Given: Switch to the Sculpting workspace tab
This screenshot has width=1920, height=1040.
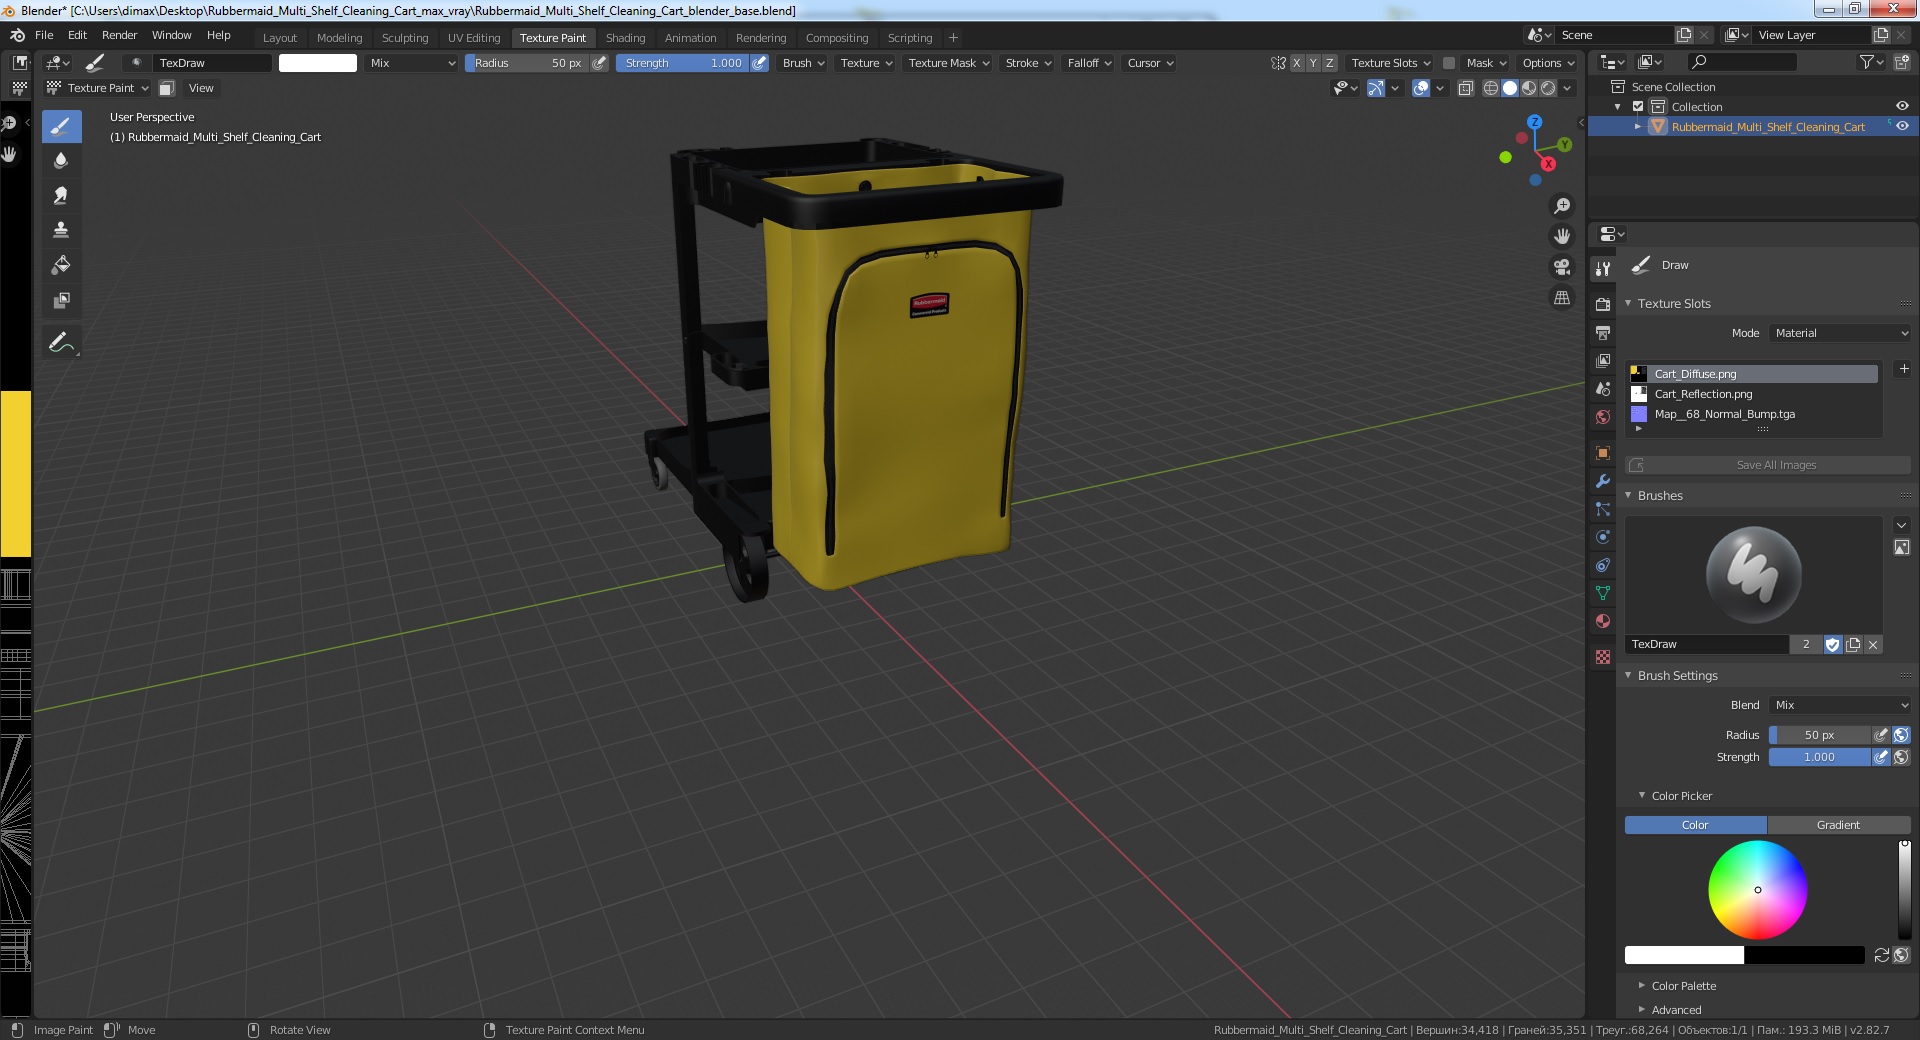Looking at the screenshot, I should coord(405,38).
